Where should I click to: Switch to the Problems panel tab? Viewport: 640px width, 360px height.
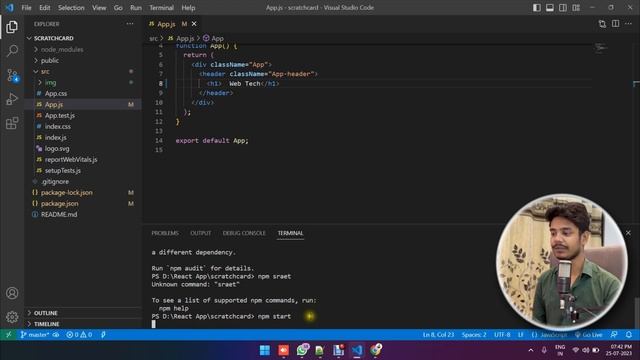[165, 233]
